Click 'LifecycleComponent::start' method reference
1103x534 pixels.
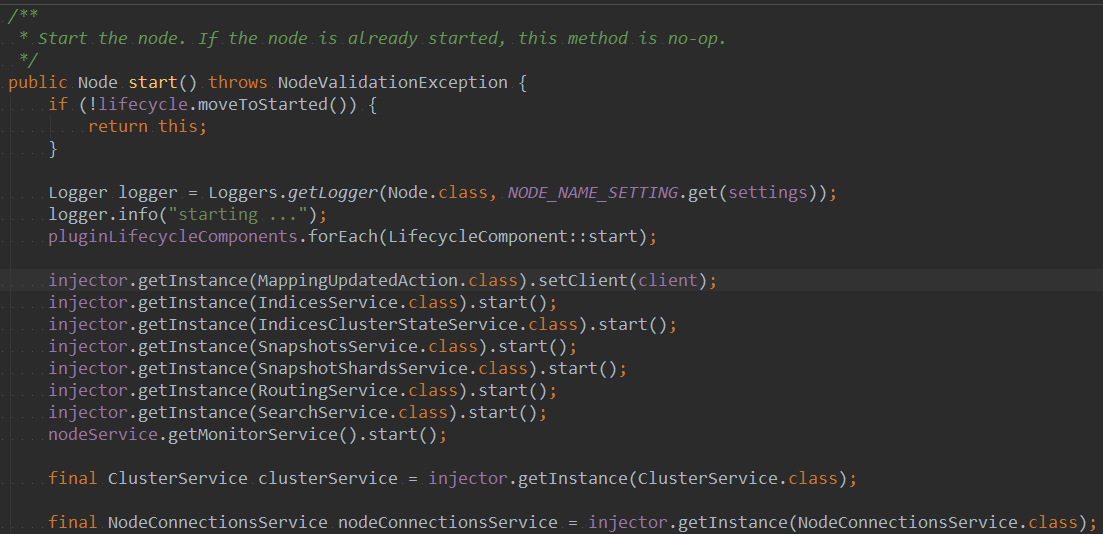(512, 236)
